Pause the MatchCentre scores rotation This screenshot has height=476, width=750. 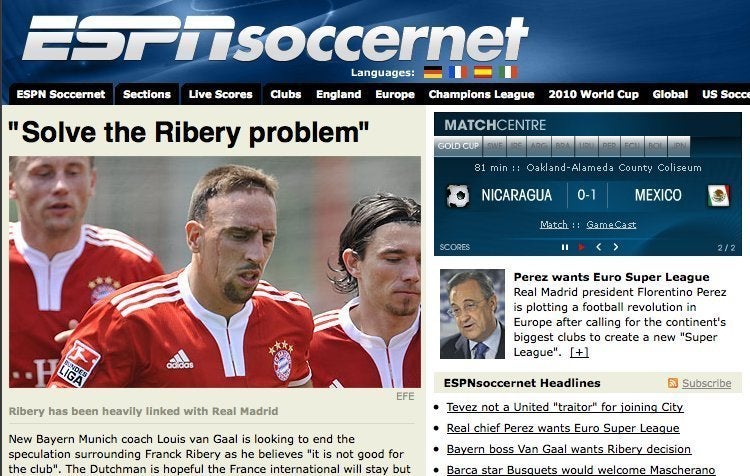coord(565,247)
